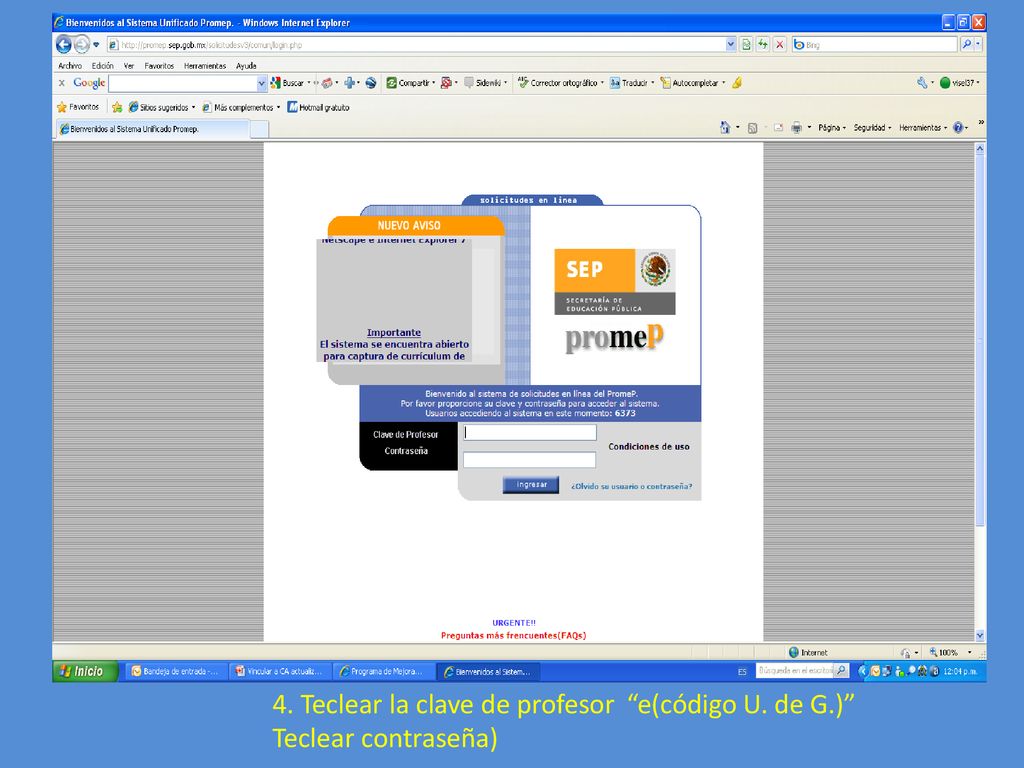Image resolution: width=1024 pixels, height=768 pixels.
Task: Click the visel37 account button
Action: 957,83
